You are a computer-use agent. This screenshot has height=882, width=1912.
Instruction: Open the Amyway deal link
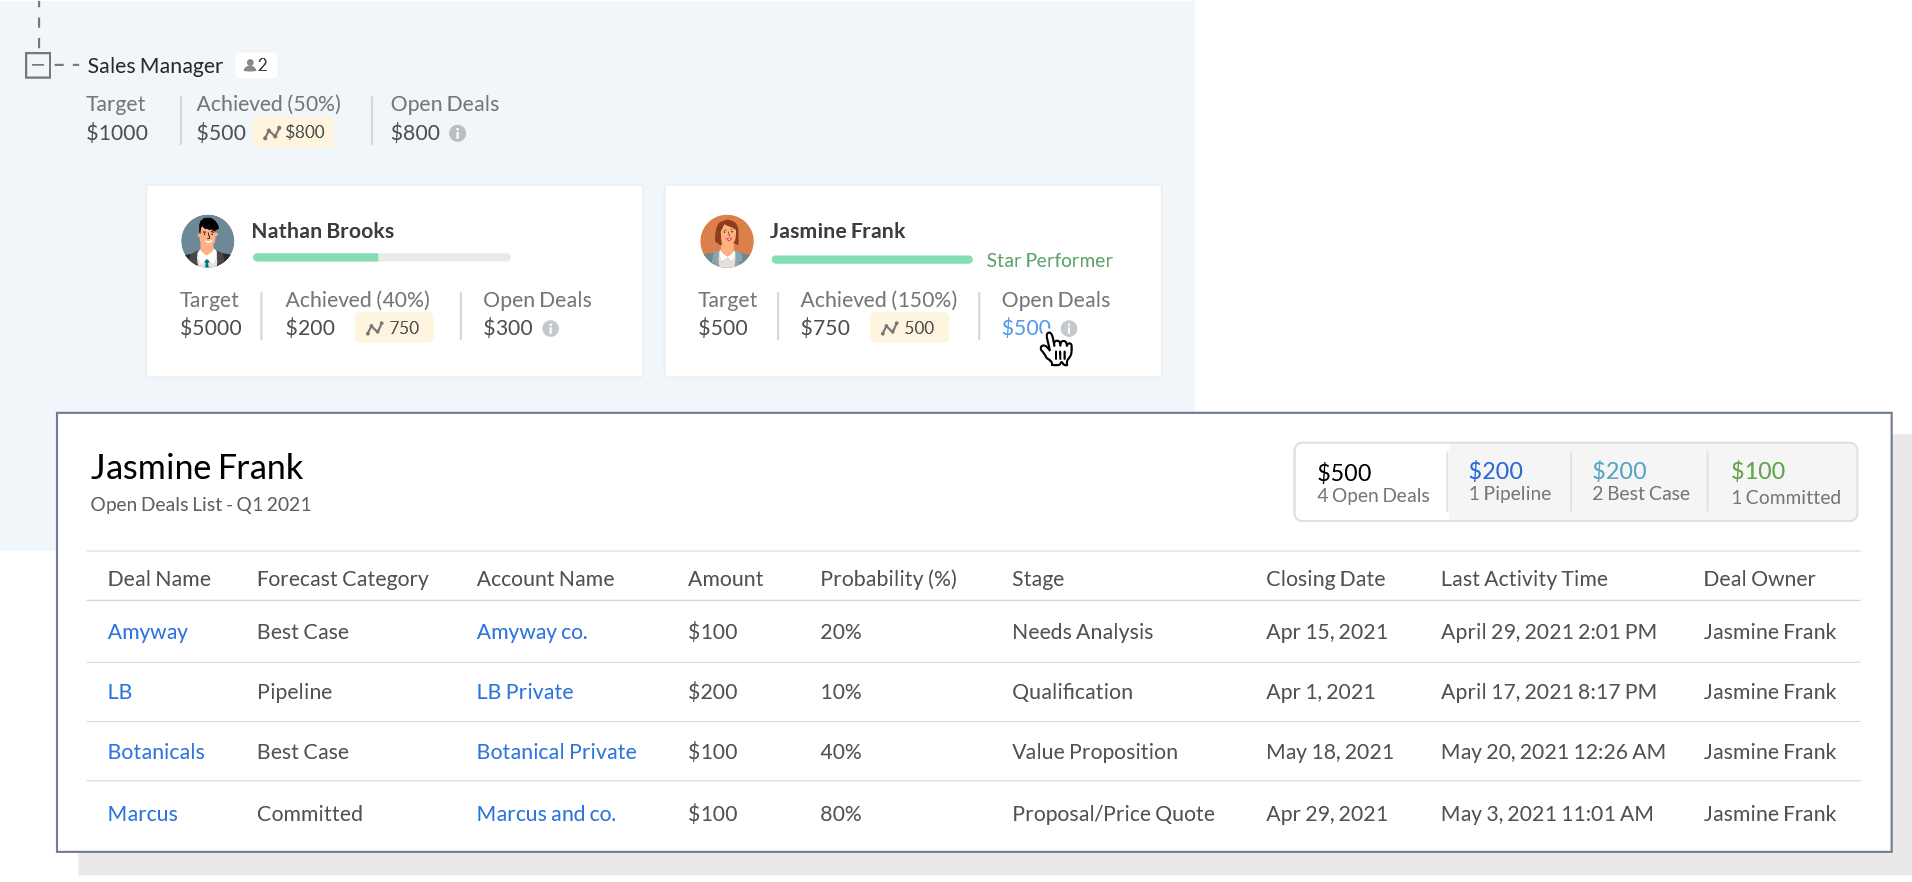coord(148,632)
